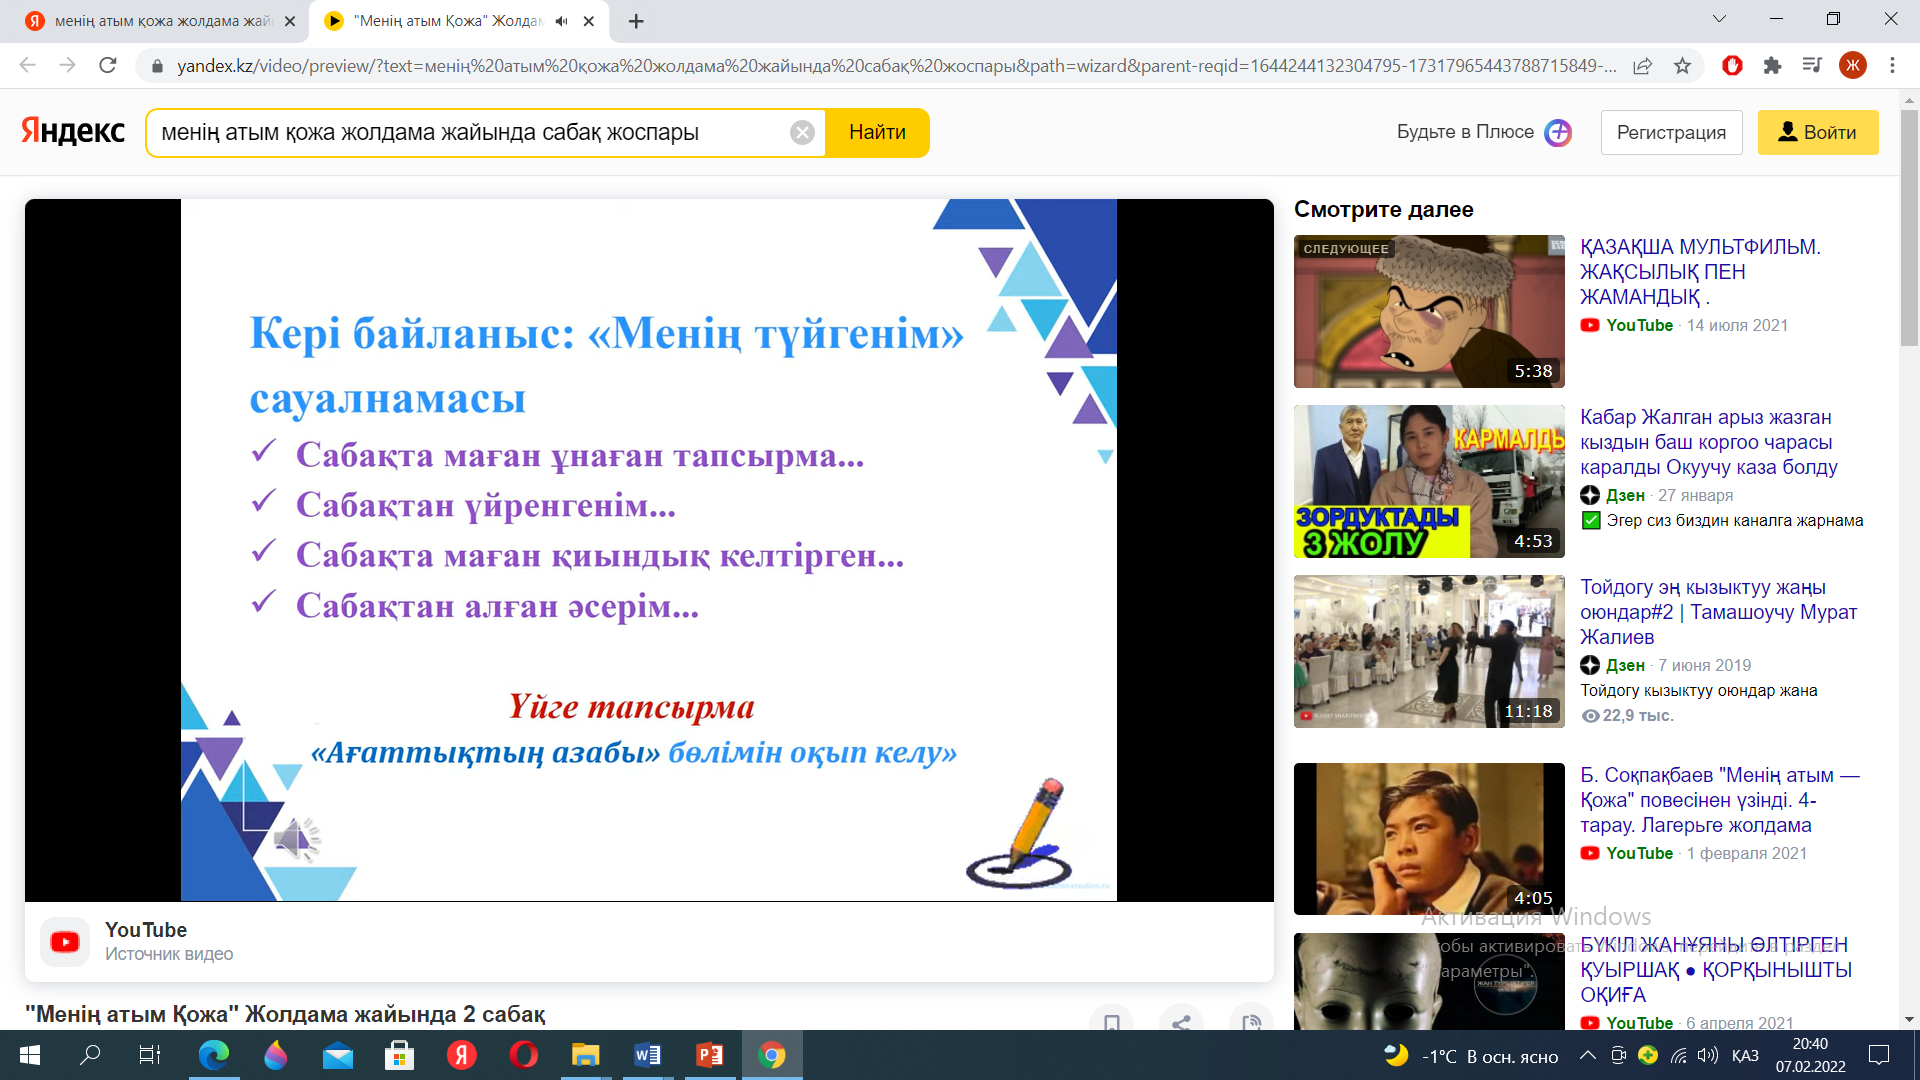The height and width of the screenshot is (1080, 1920).
Task: Clear the Yandex search field text
Action: [802, 133]
